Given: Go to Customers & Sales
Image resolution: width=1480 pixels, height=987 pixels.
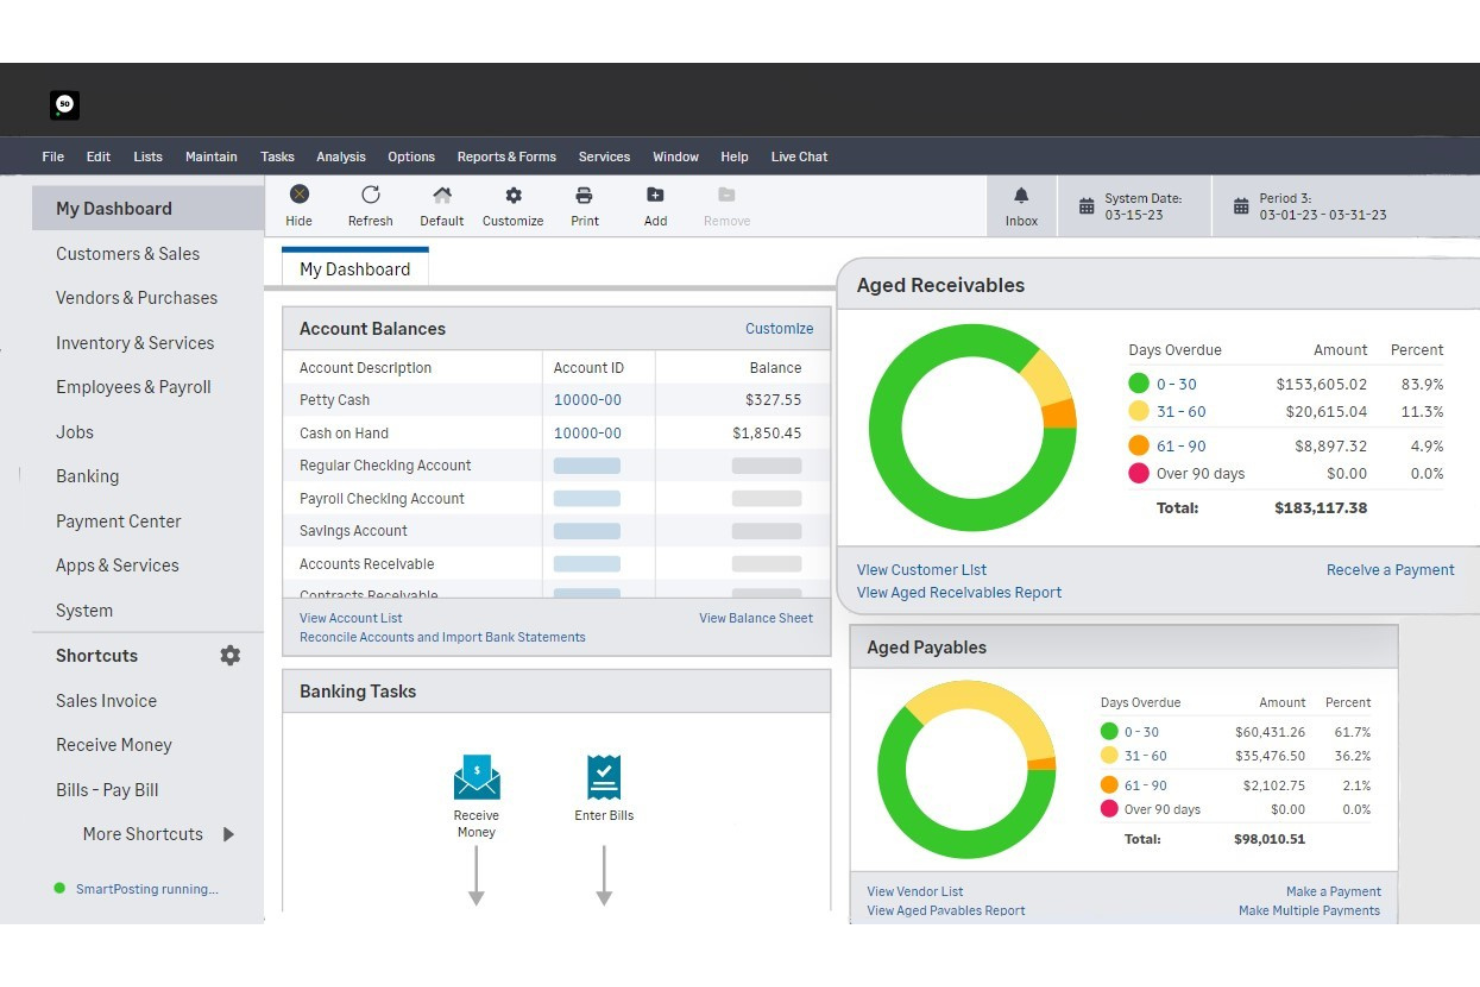Looking at the screenshot, I should coord(128,254).
